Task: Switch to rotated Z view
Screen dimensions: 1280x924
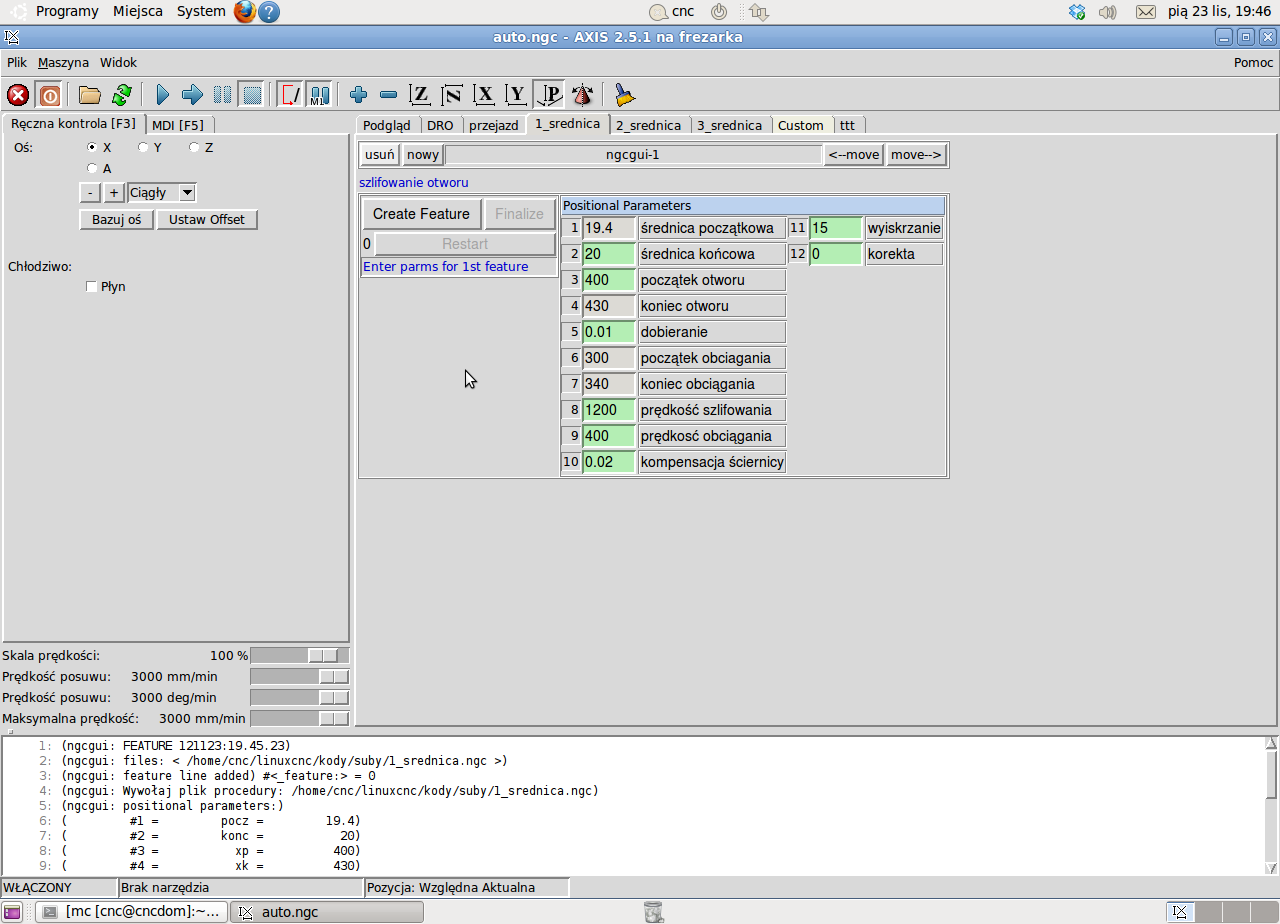Action: point(453,95)
